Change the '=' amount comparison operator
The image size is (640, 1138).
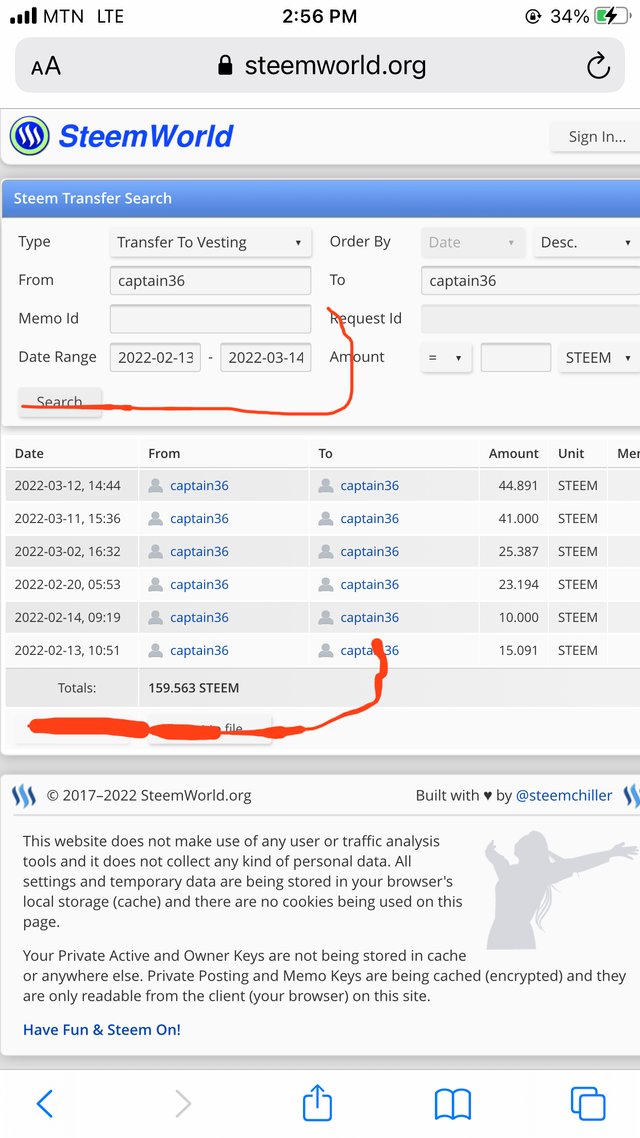pyautogui.click(x=446, y=358)
